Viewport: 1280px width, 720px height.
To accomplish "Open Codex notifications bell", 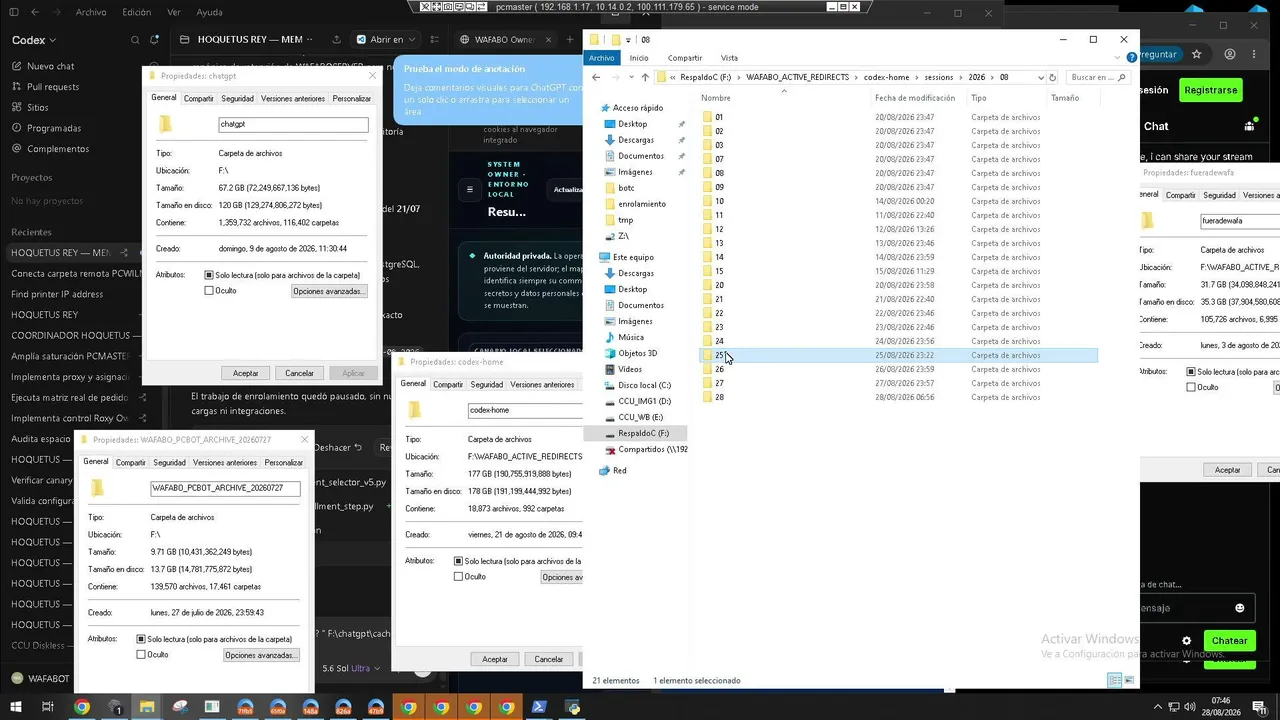I will point(155,40).
